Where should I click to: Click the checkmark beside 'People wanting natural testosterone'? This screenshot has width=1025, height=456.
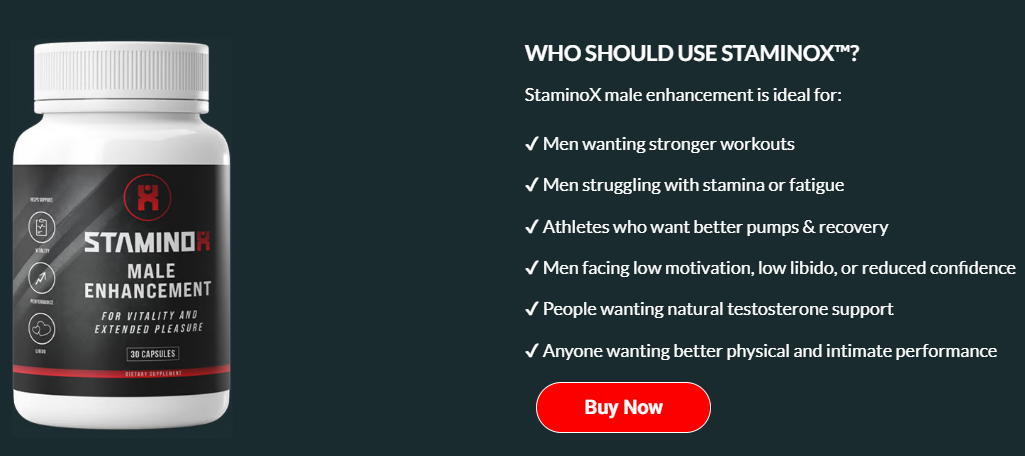(x=532, y=309)
